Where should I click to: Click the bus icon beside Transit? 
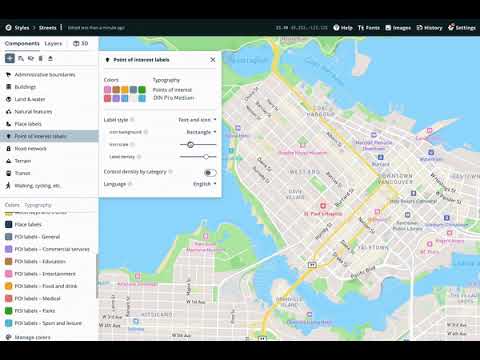click(x=9, y=173)
